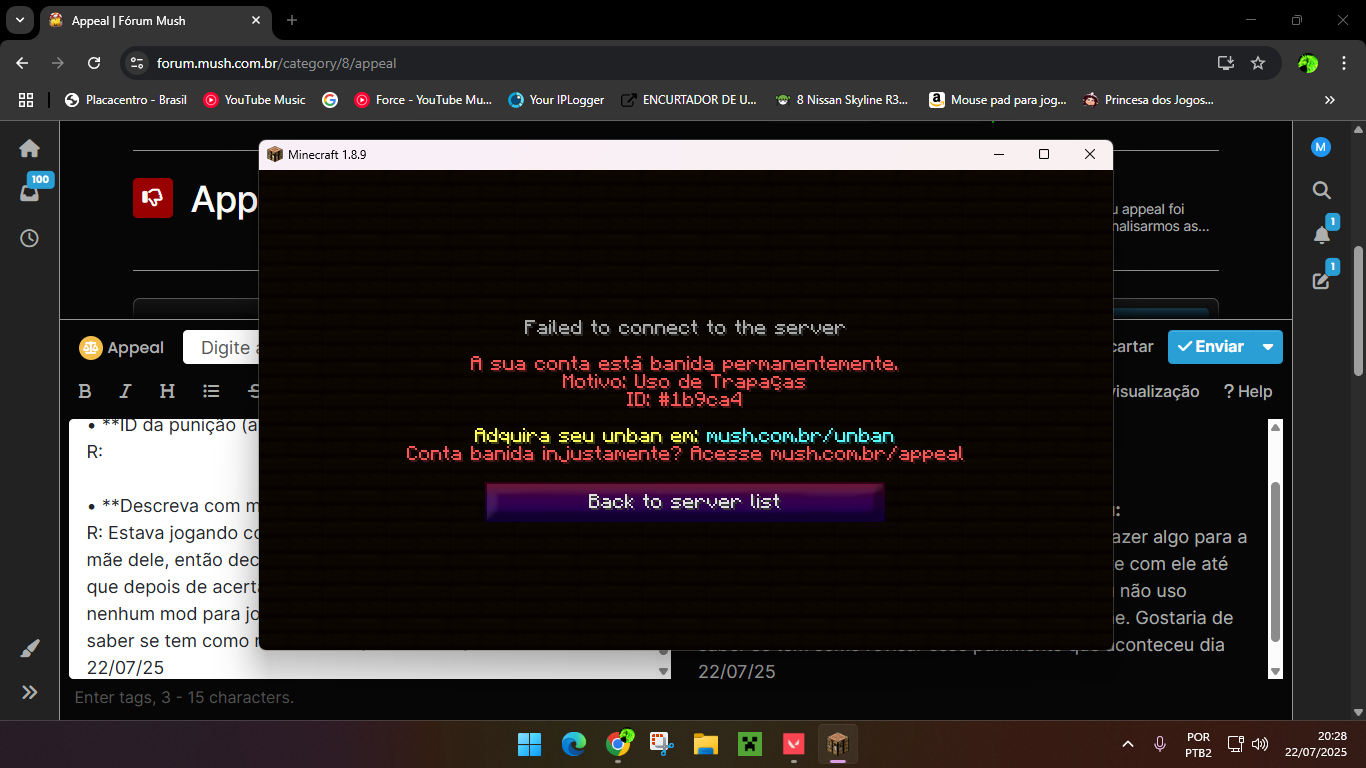Show more bookmarks with the chevron
Image resolution: width=1366 pixels, height=768 pixels.
coord(1330,100)
